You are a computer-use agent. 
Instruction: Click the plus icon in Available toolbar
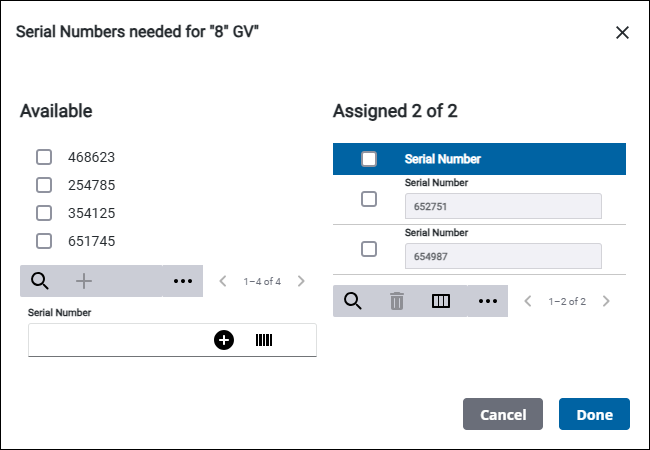[x=84, y=282]
